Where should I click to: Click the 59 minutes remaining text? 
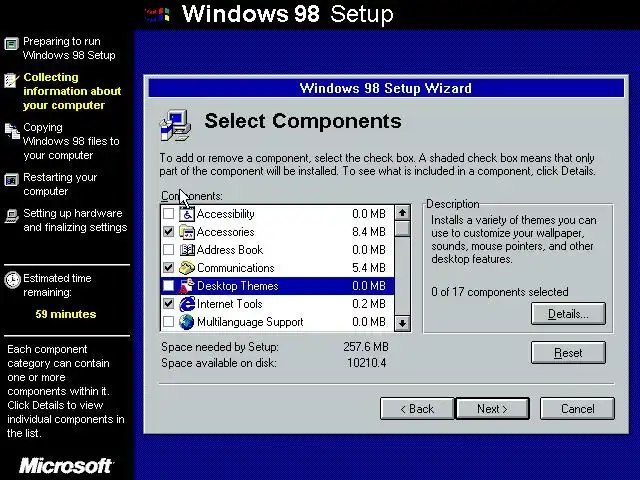tap(66, 314)
